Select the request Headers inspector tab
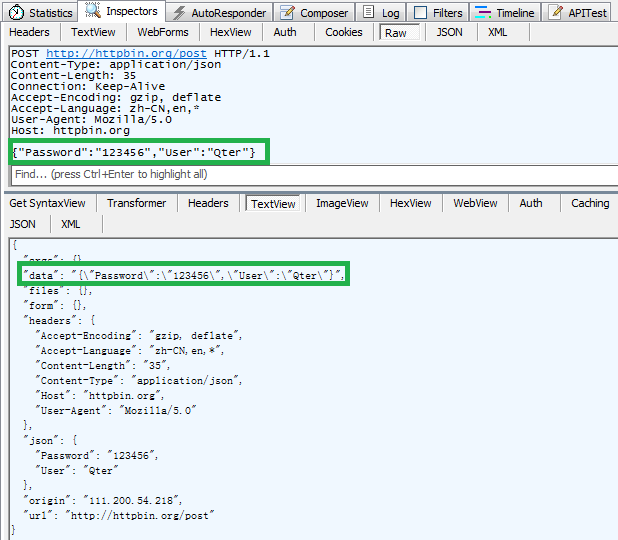This screenshot has height=540, width=618. [30, 32]
